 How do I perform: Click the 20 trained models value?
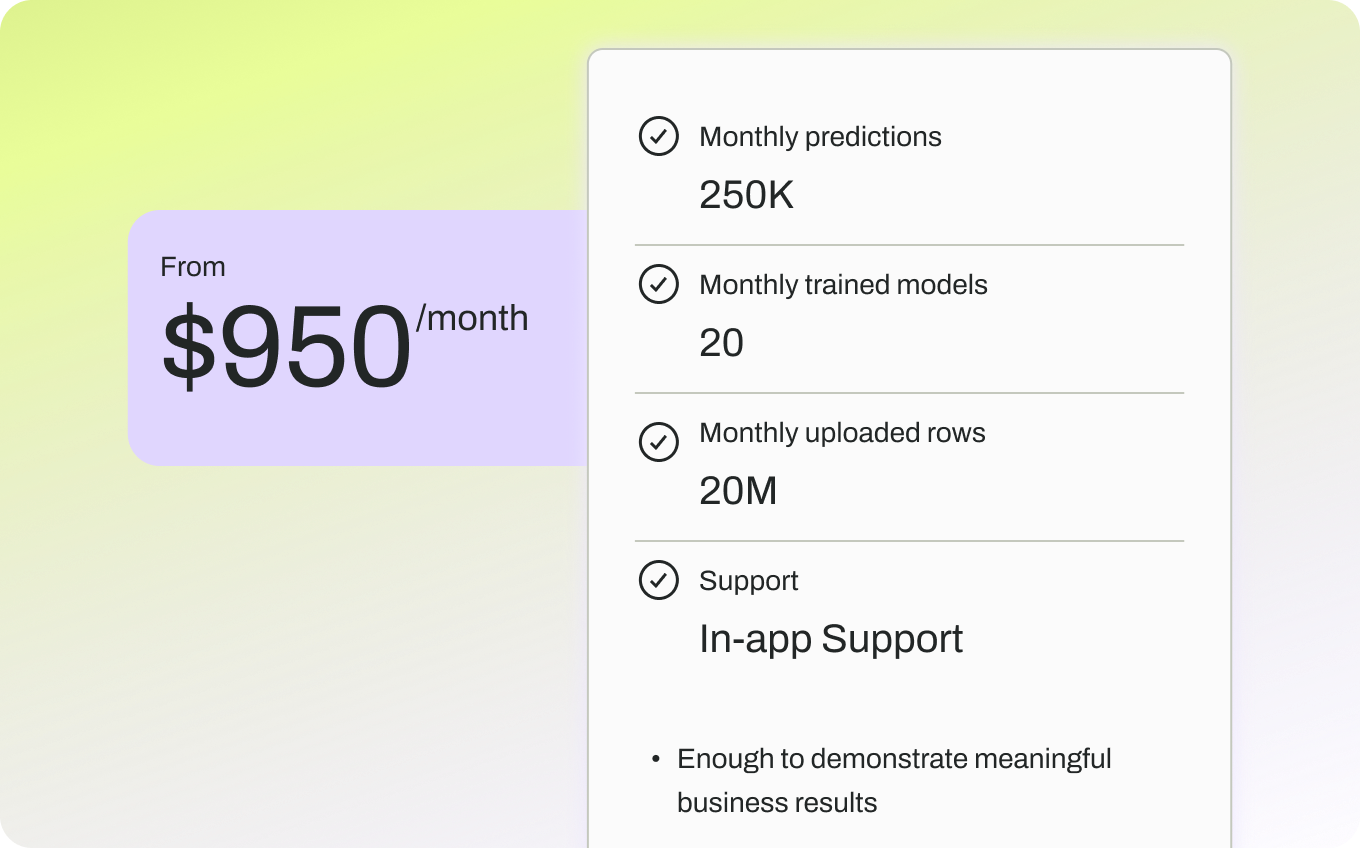[x=721, y=343]
